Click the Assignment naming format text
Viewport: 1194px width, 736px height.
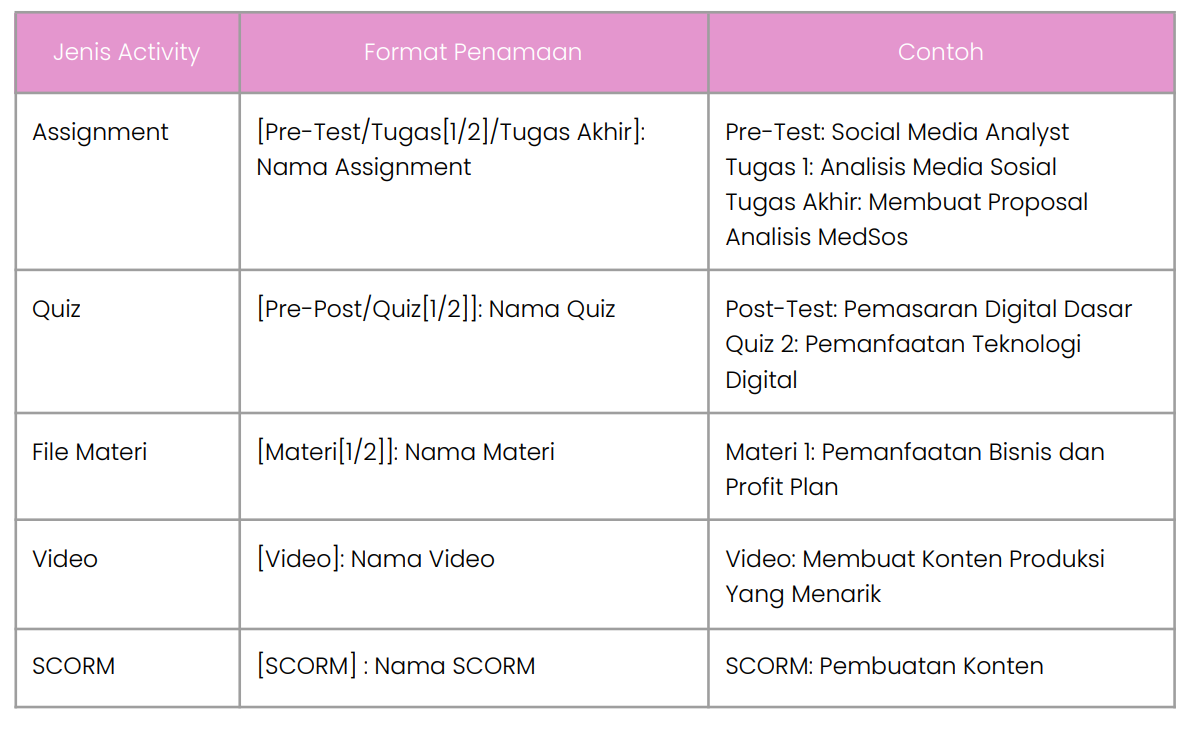(x=450, y=149)
